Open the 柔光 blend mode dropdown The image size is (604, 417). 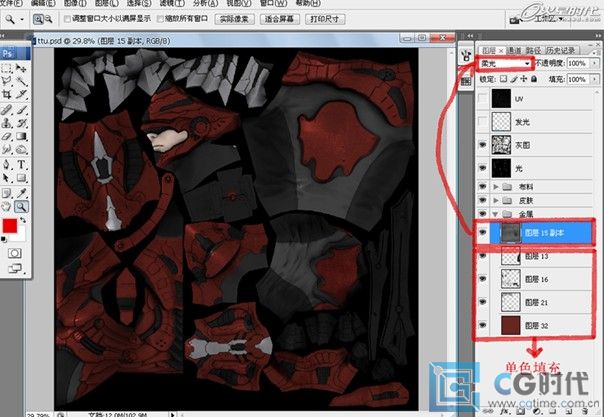[505, 63]
